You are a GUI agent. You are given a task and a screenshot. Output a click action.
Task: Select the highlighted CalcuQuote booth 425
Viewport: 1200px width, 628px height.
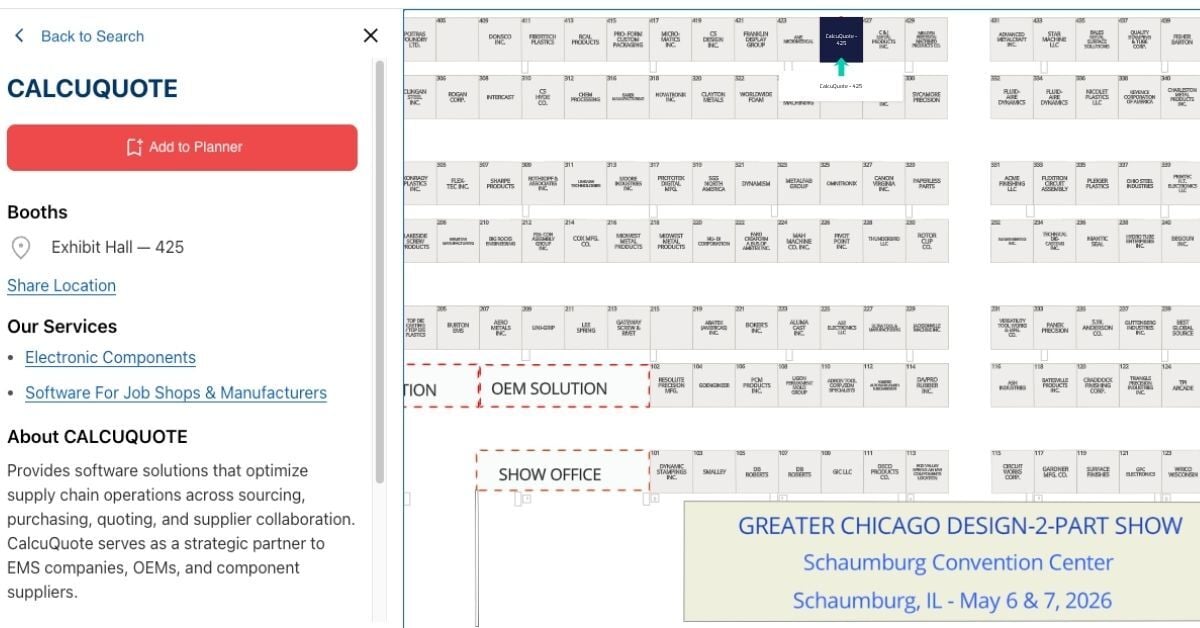[x=843, y=40]
